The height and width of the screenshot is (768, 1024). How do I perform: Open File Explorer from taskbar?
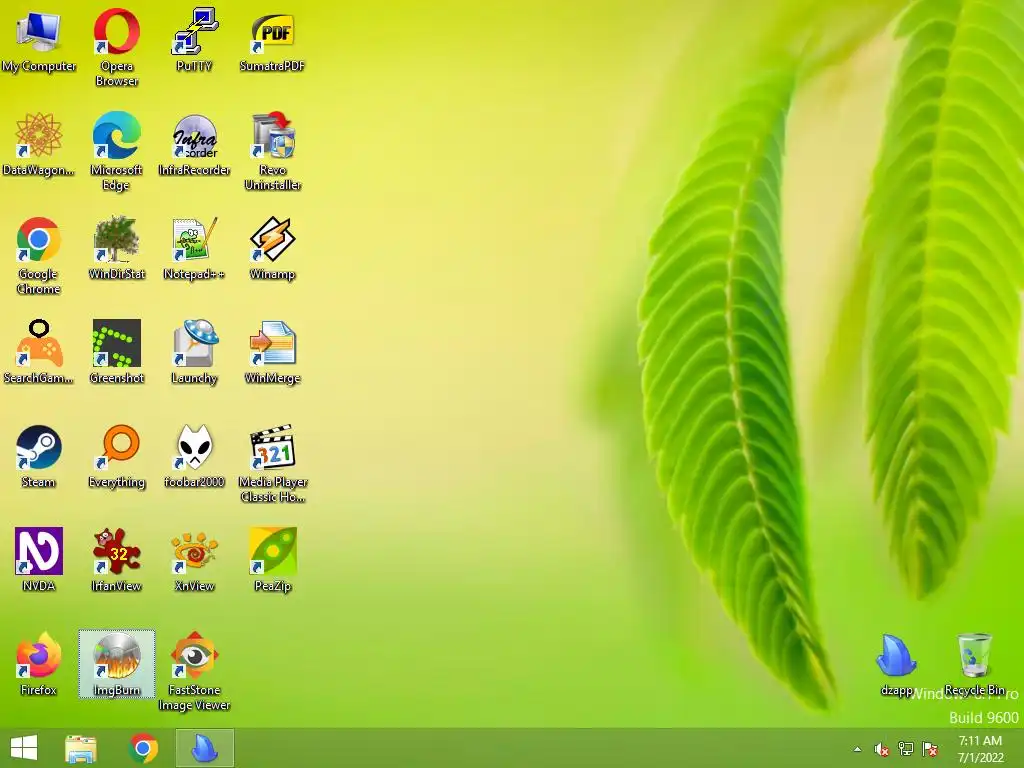point(81,748)
